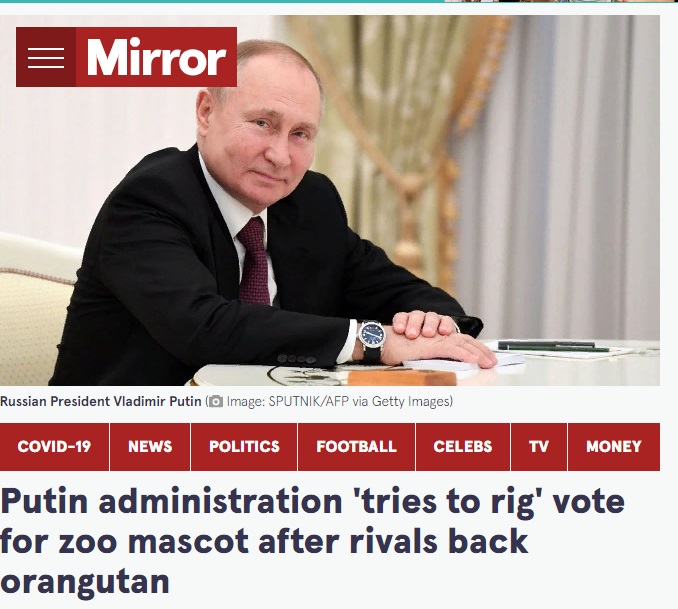Screen dimensions: 678x609
Task: Go to the NEWS section
Action: (150, 447)
